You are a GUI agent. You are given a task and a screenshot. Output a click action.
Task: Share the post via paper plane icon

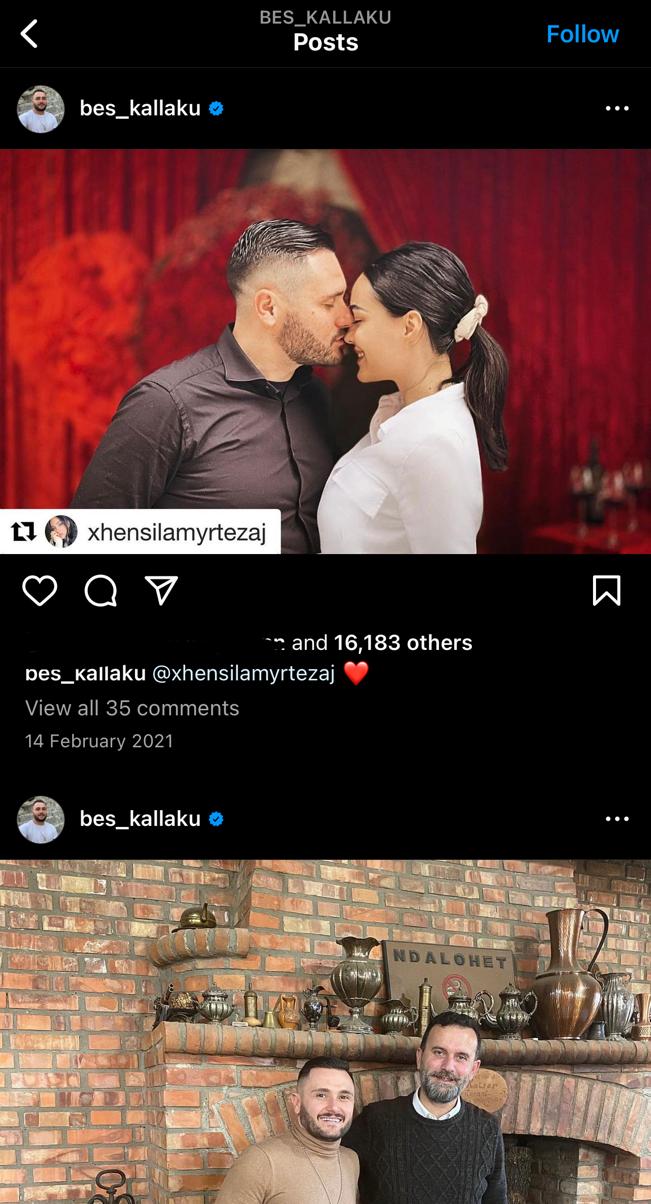pos(161,590)
